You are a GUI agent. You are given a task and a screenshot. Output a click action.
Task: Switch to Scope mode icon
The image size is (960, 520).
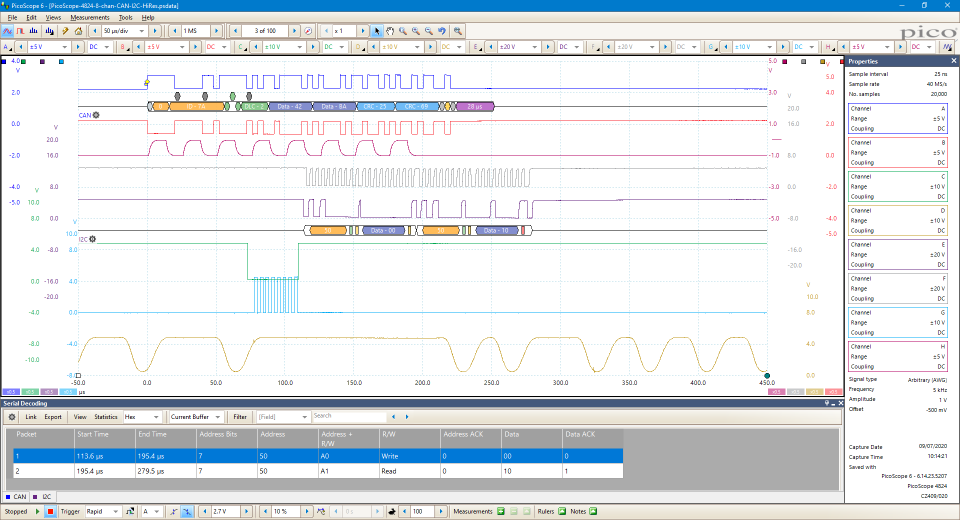point(8,31)
